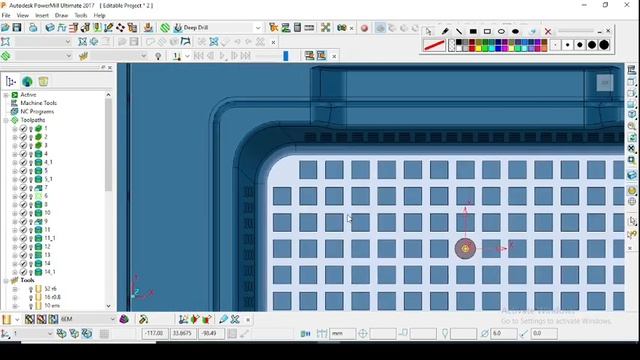Viewport: 640px width, 360px height.
Task: Open the View menu
Action: 23,16
